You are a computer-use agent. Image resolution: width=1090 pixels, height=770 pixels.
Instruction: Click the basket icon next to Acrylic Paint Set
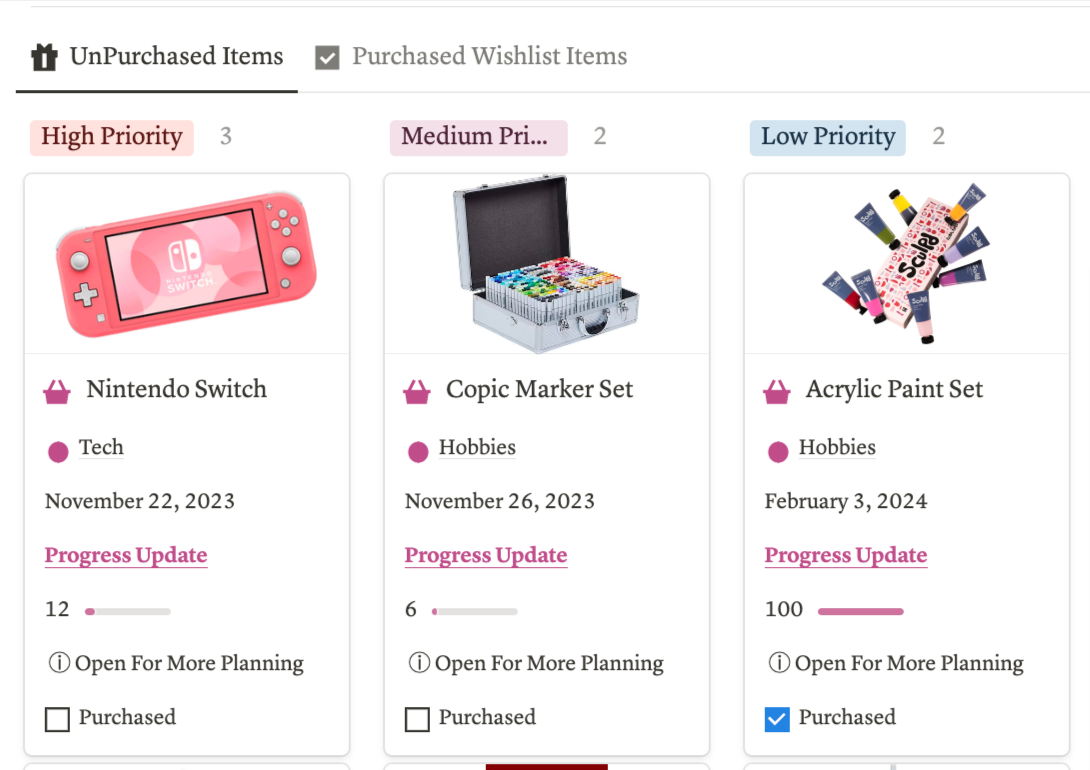pyautogui.click(x=777, y=391)
